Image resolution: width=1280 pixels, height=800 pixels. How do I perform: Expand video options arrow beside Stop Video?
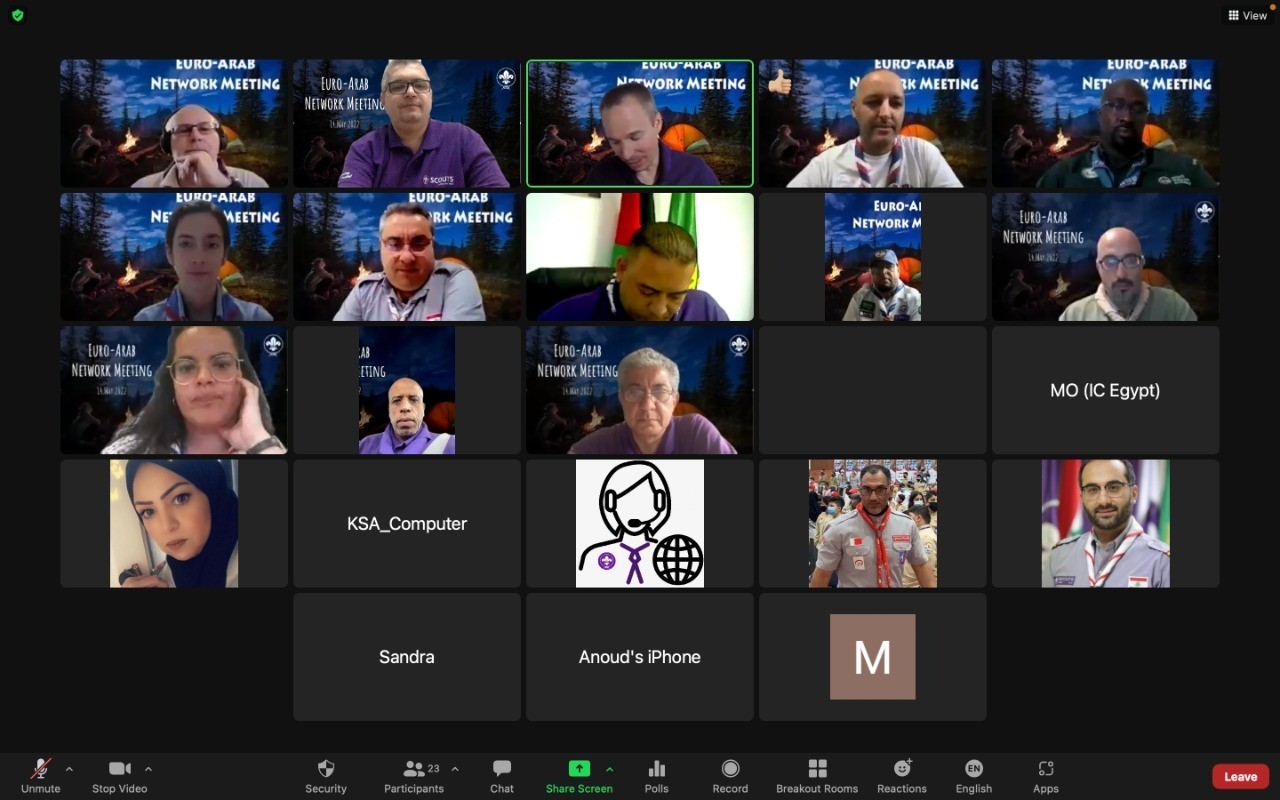148,769
